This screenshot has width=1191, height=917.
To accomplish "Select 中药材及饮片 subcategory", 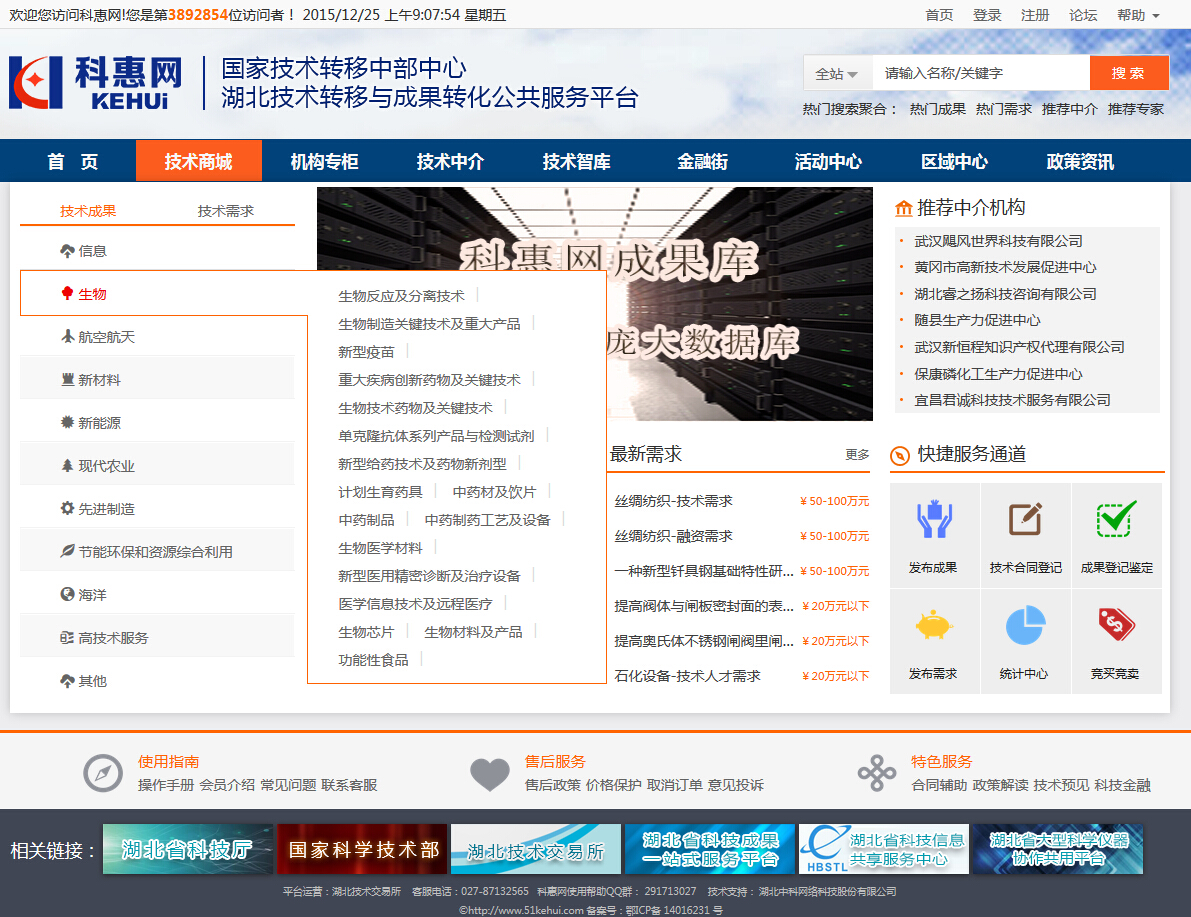I will (494, 492).
